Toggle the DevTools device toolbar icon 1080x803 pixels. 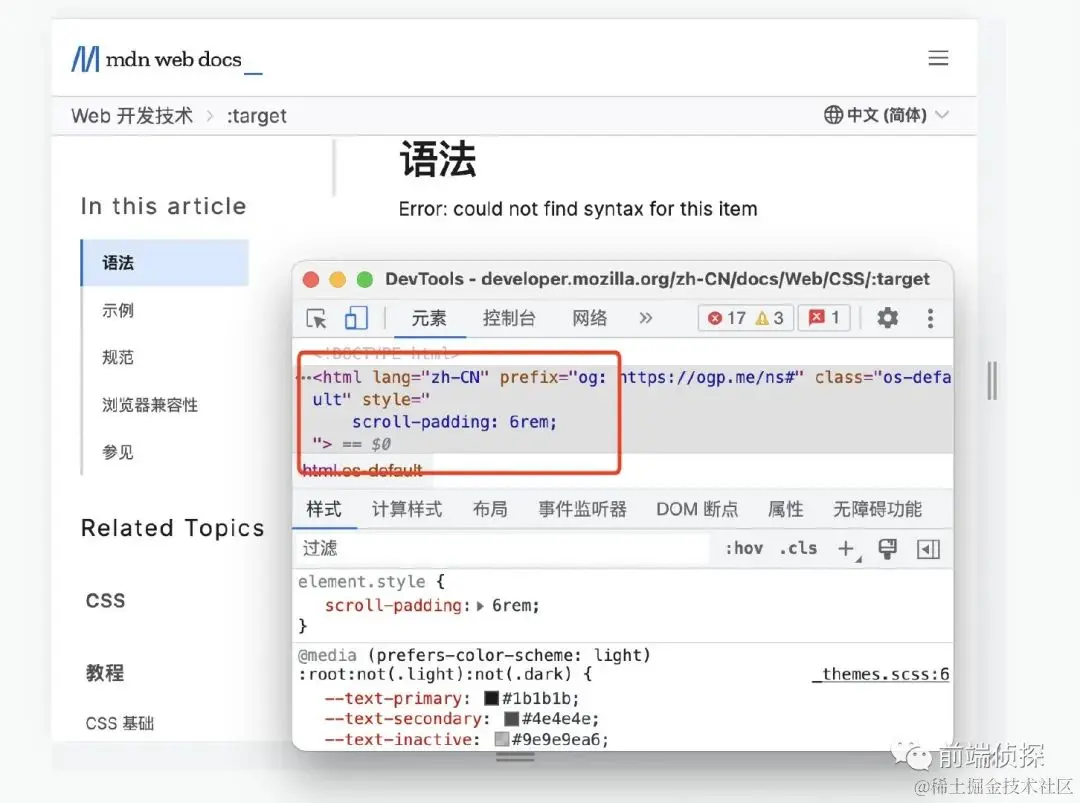point(355,318)
